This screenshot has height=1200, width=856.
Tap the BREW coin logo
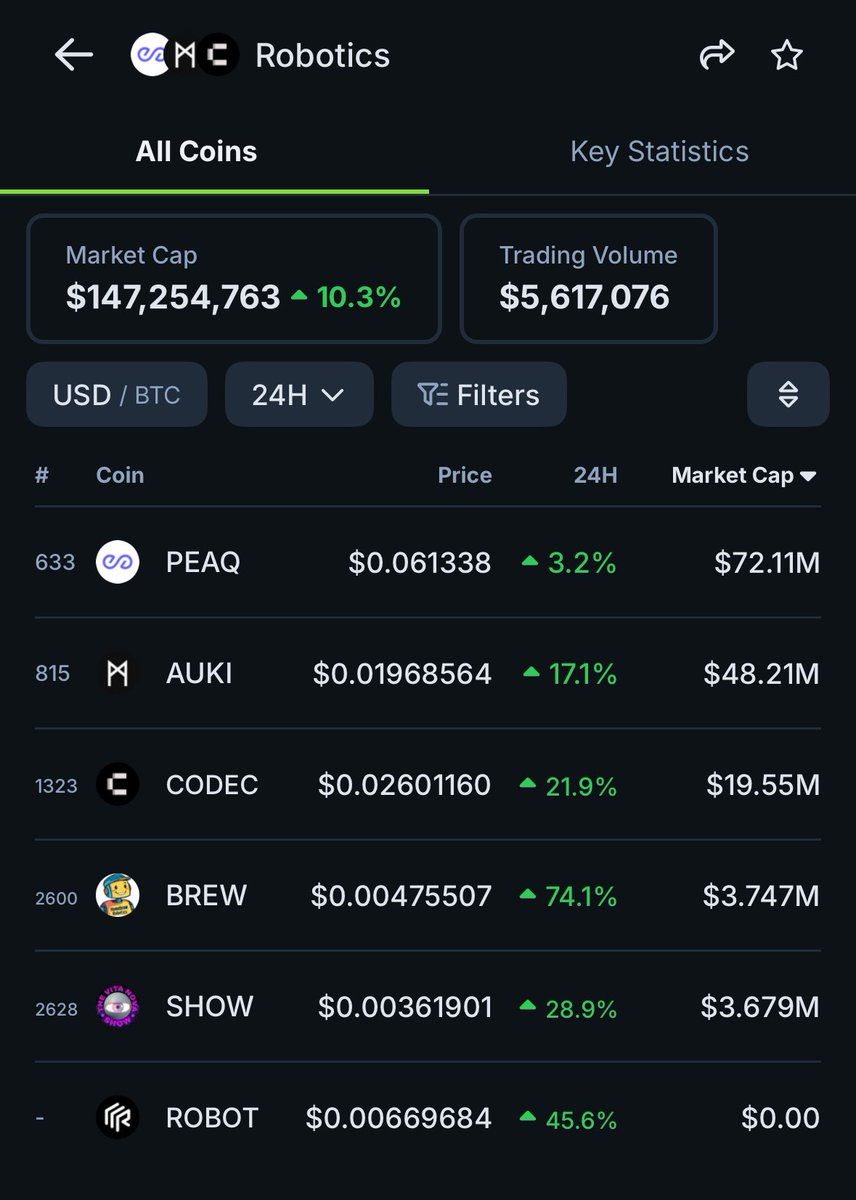pos(117,895)
